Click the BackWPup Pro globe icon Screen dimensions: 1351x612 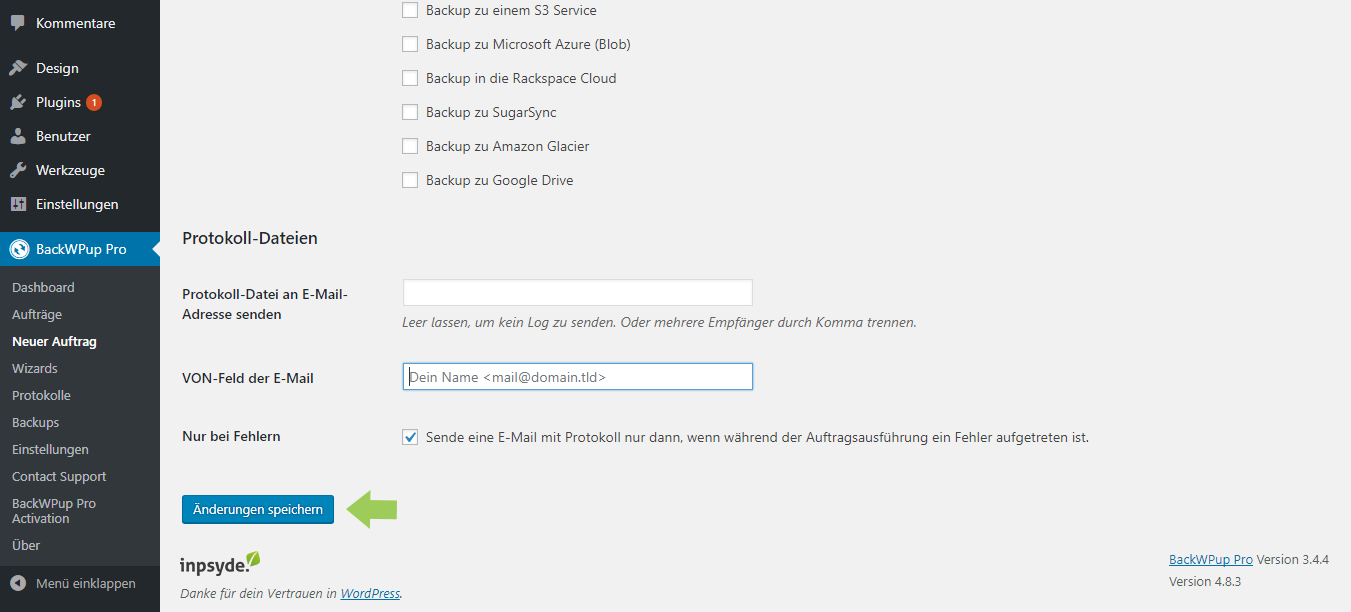point(16,248)
